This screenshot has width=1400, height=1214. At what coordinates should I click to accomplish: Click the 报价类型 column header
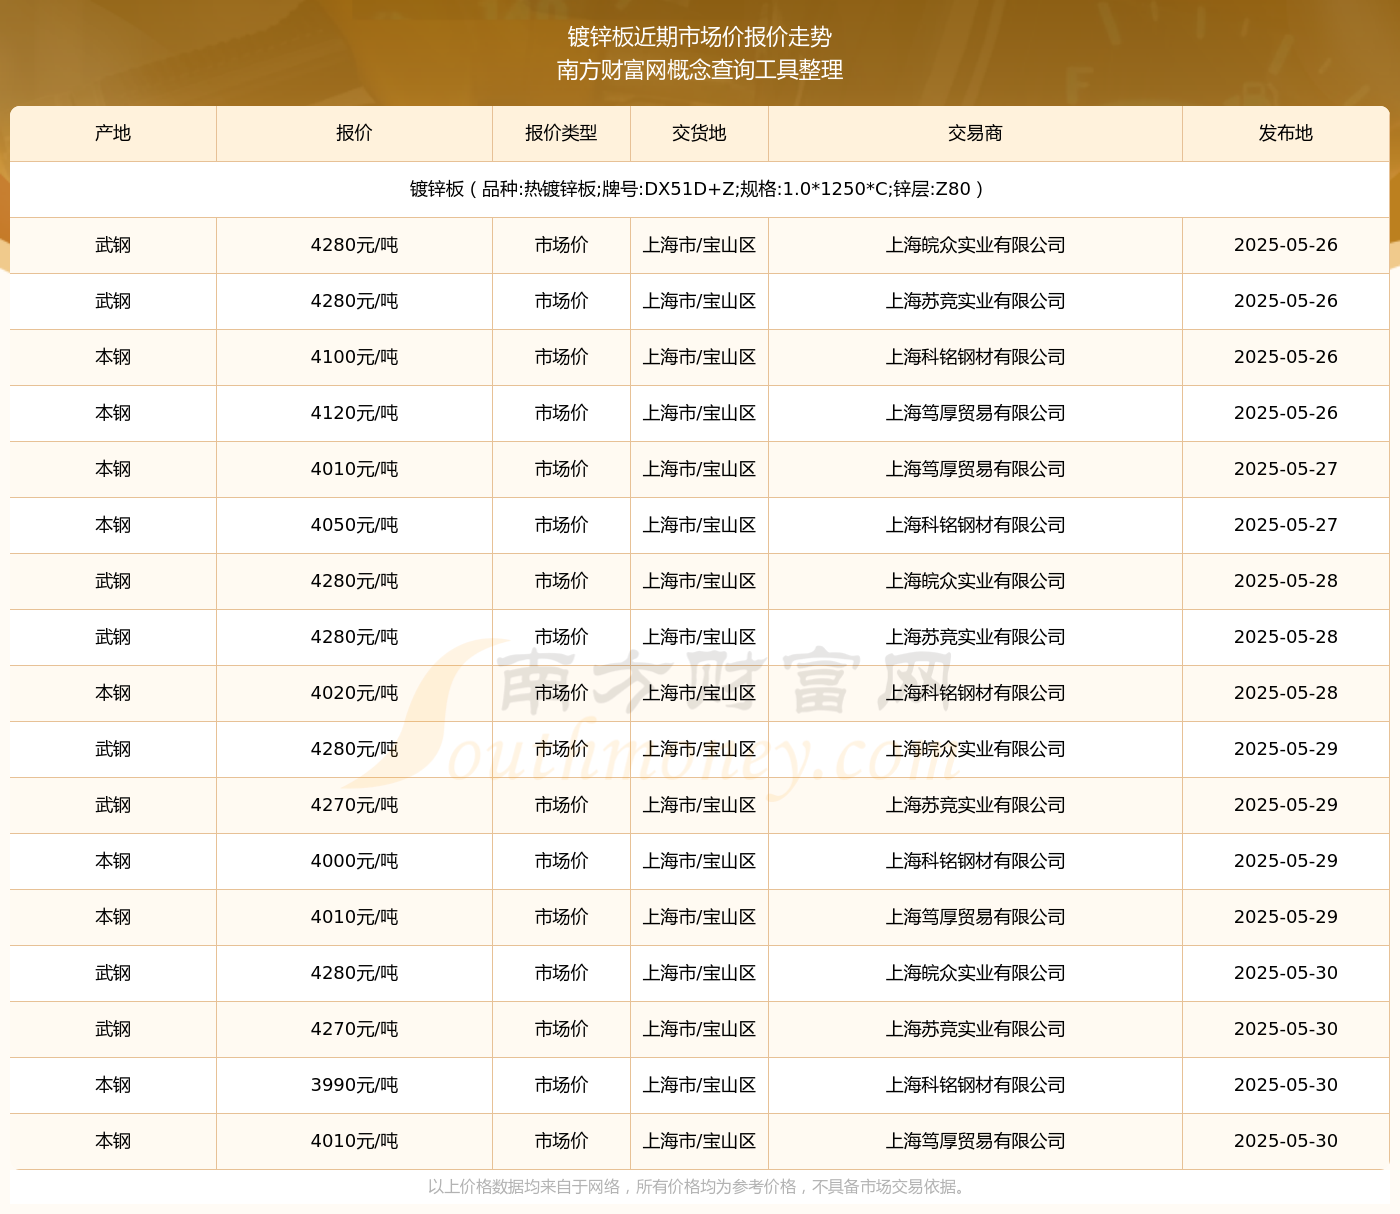pos(561,133)
